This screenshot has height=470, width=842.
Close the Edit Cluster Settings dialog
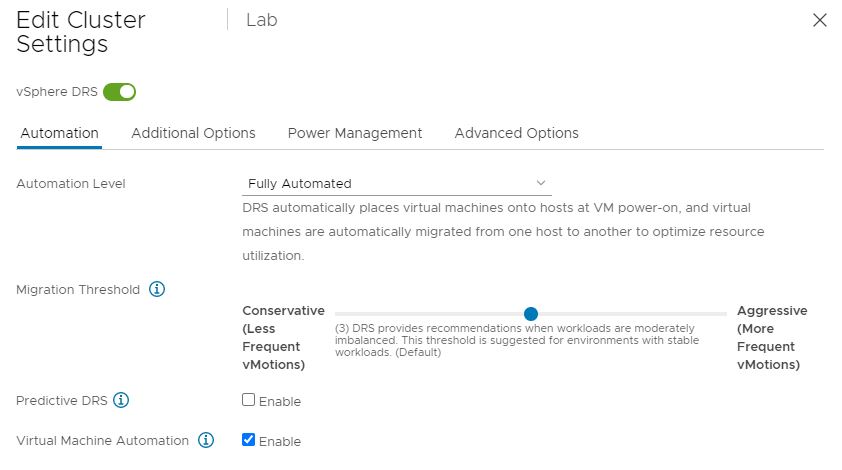(819, 20)
